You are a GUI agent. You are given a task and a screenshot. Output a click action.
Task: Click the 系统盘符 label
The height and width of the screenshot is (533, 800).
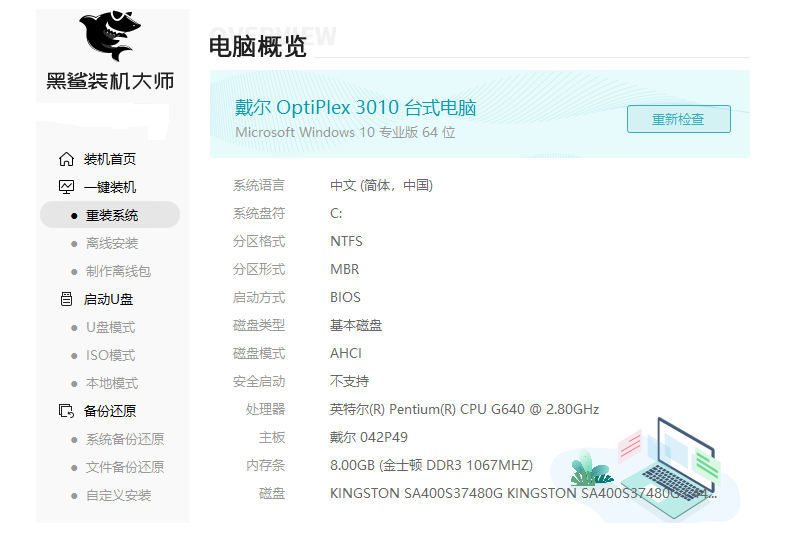pos(259,213)
